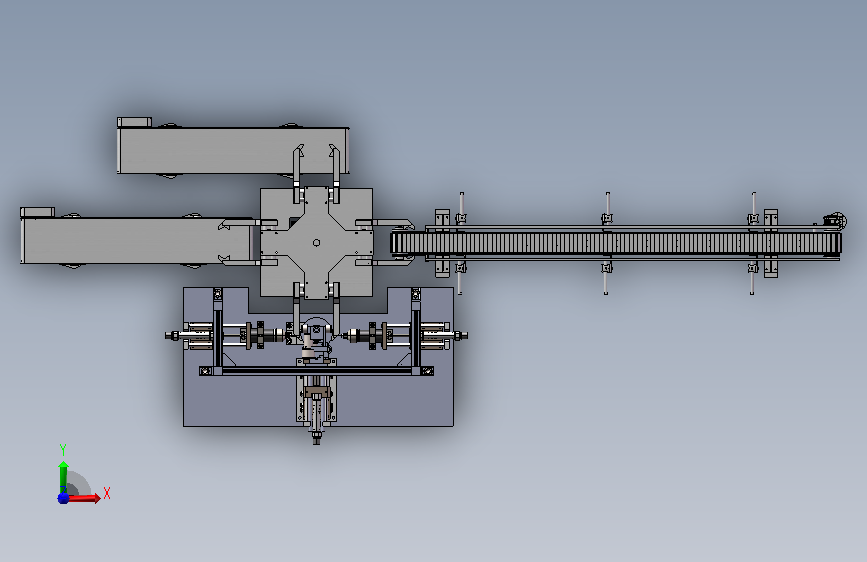Click the blue Z axis ball at triad origin
Image resolution: width=867 pixels, height=562 pixels.
tap(63, 498)
